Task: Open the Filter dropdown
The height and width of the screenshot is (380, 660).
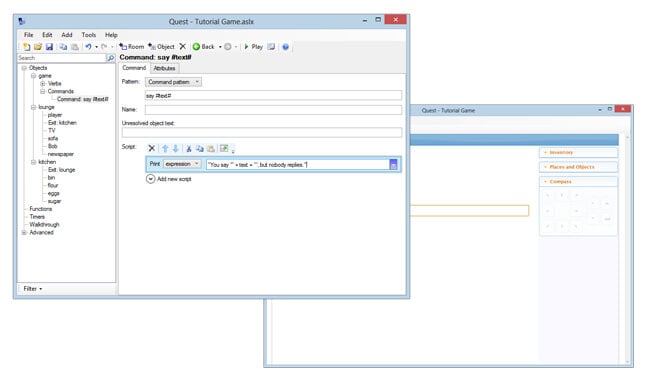Action: 32,289
